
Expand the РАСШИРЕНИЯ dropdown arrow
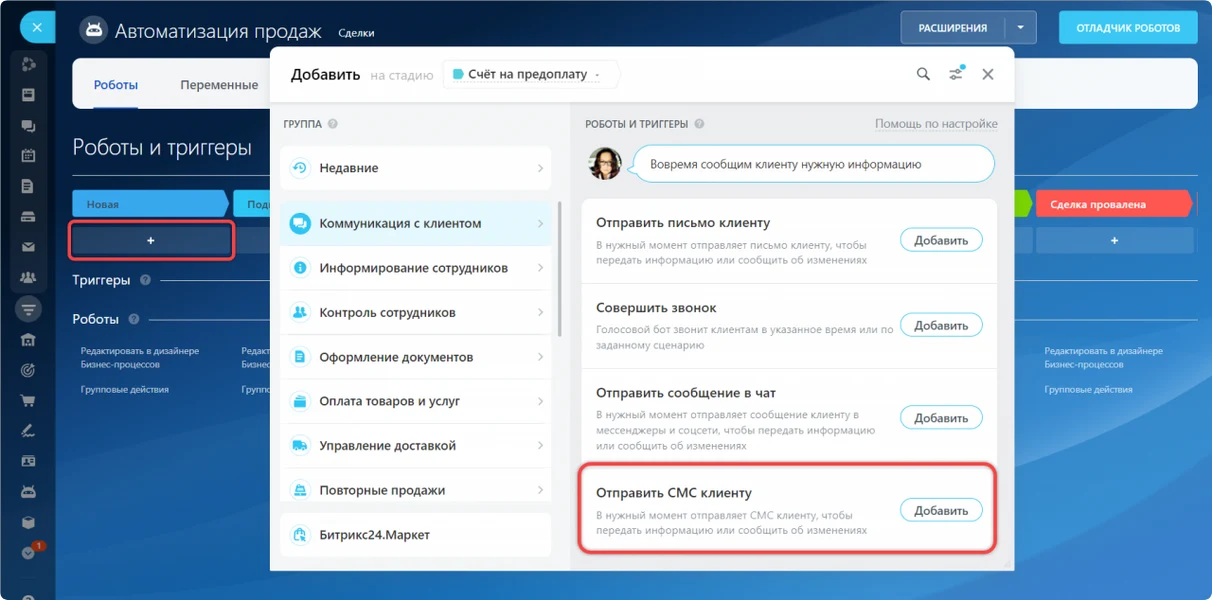pos(1019,28)
